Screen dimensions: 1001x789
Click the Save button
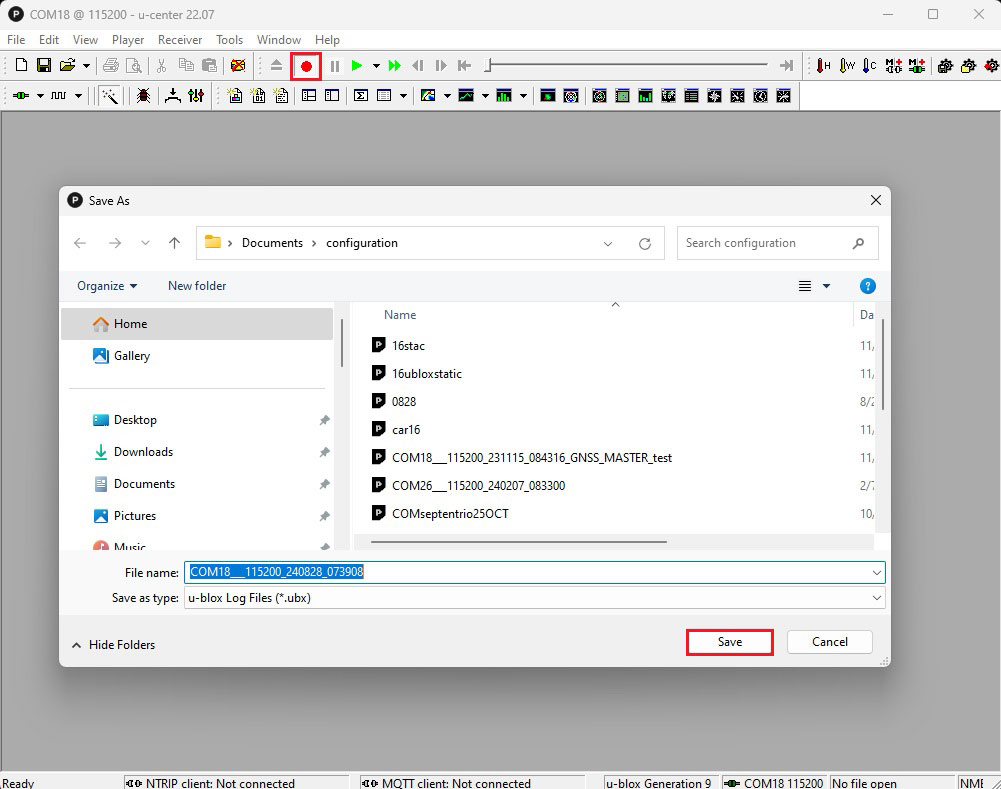729,642
